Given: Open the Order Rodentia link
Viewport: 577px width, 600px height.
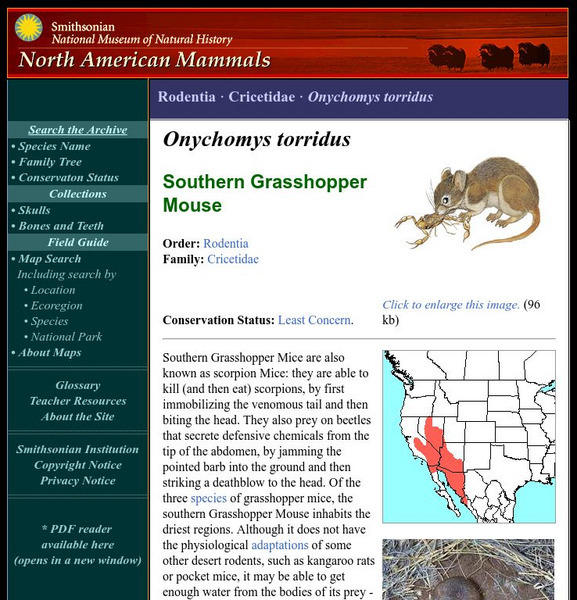Looking at the screenshot, I should (x=226, y=243).
